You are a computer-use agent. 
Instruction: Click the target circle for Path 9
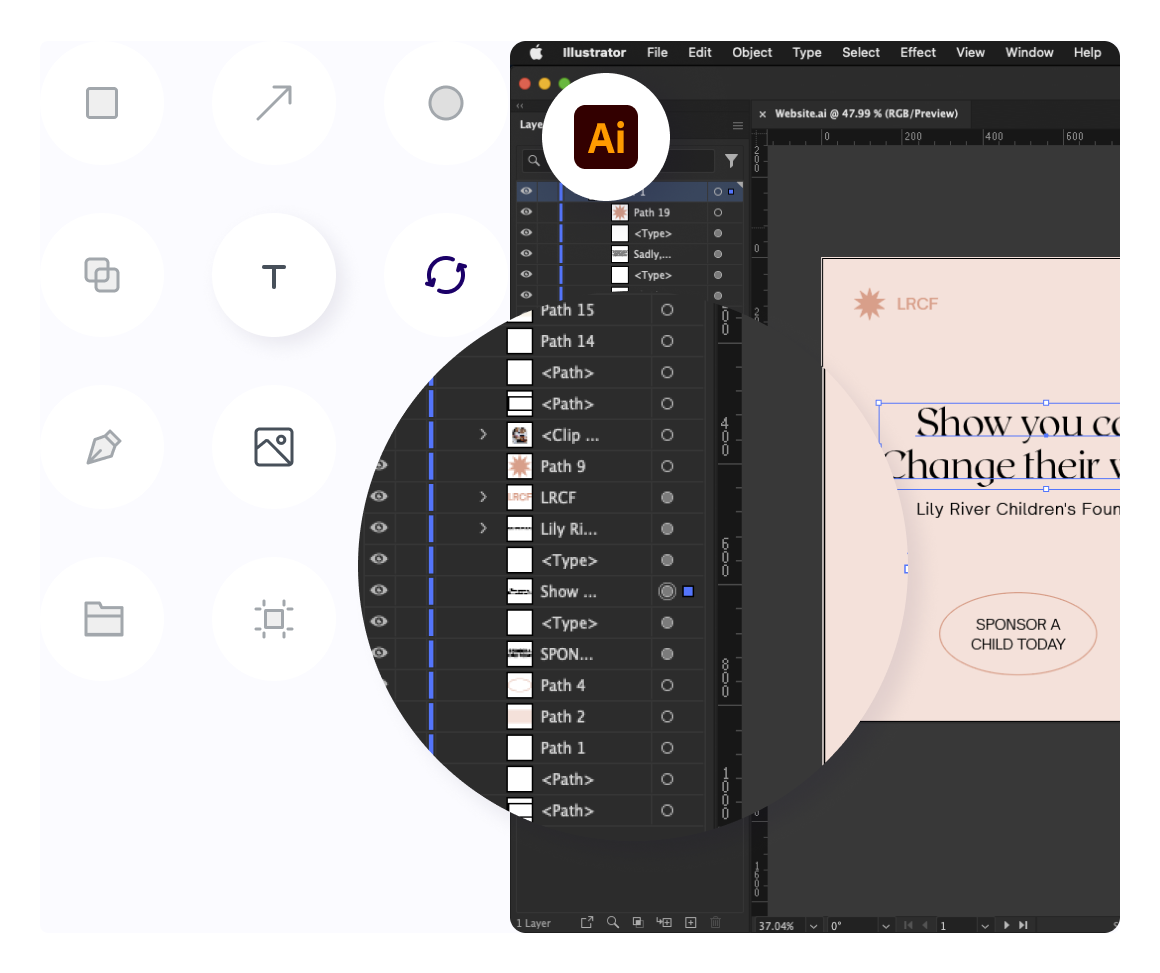point(667,466)
